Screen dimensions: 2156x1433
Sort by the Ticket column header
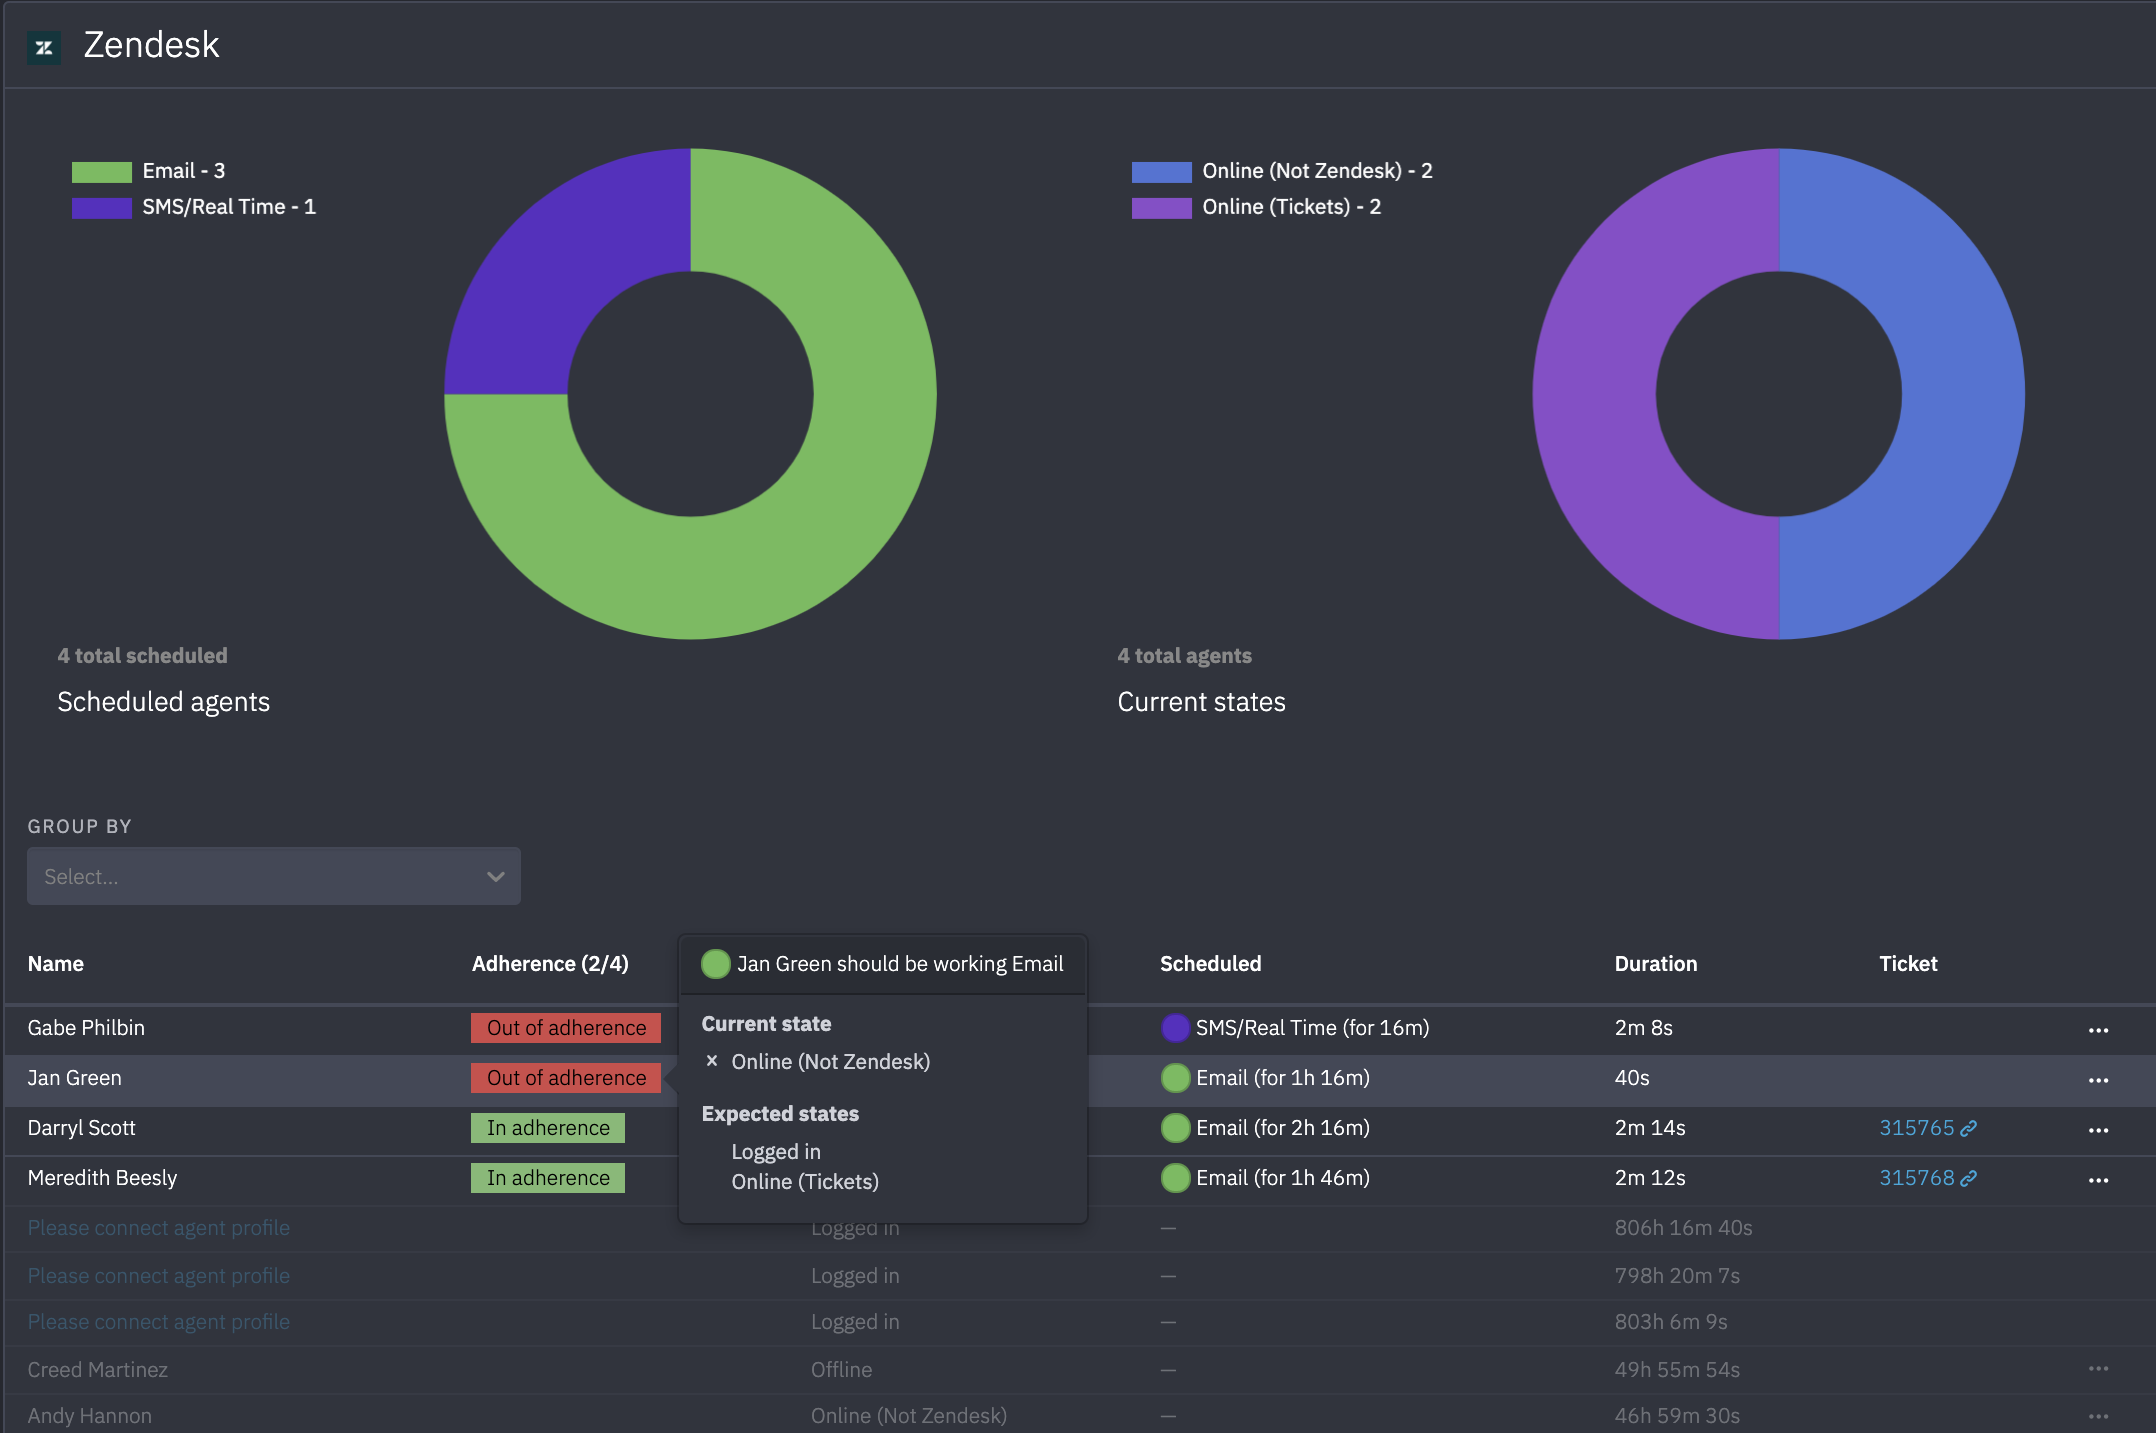1908,964
